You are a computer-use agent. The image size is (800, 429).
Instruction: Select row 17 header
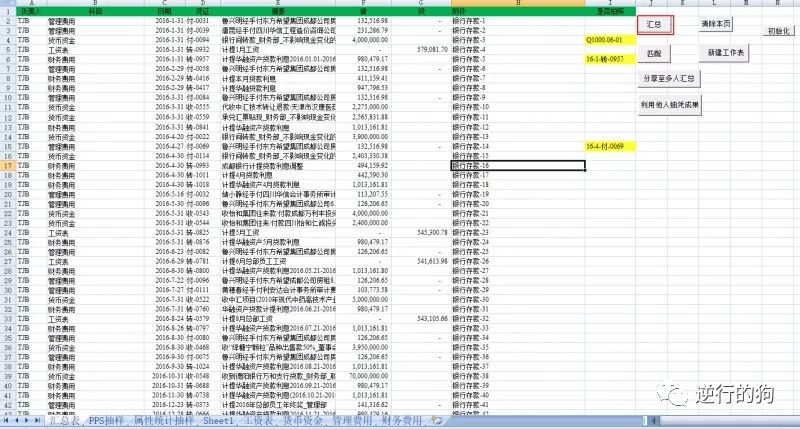[8, 166]
